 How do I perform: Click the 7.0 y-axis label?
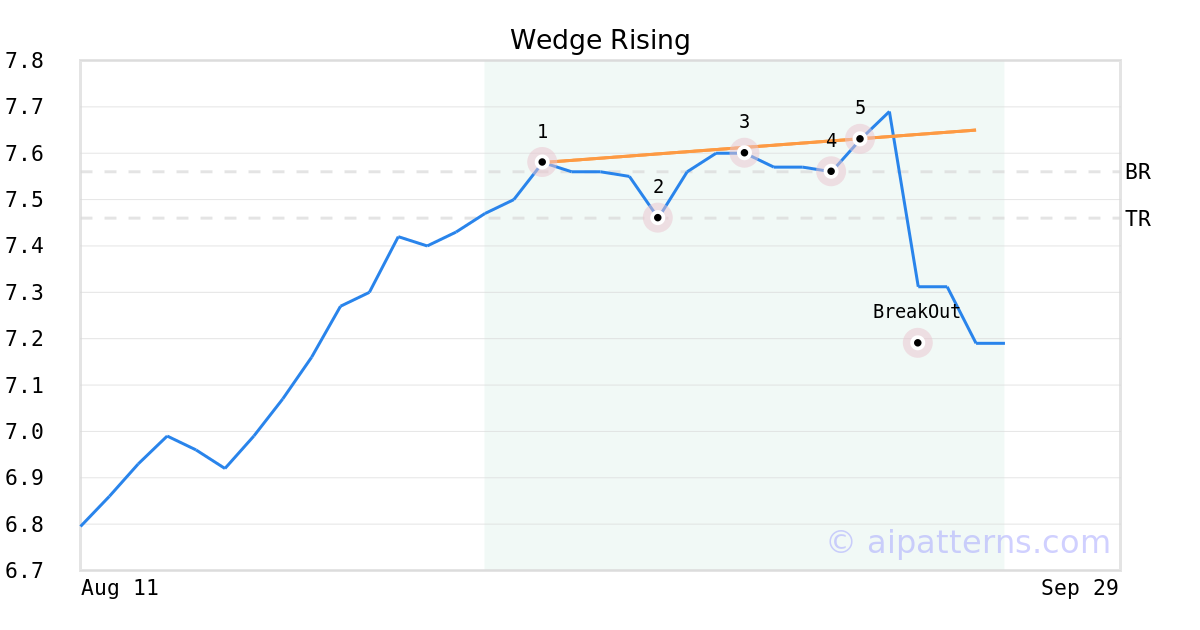[24, 432]
